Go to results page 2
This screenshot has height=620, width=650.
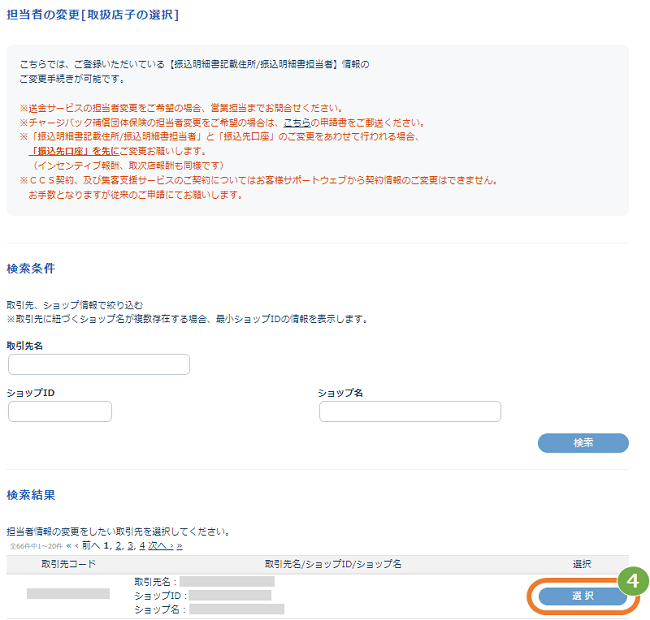(x=119, y=545)
